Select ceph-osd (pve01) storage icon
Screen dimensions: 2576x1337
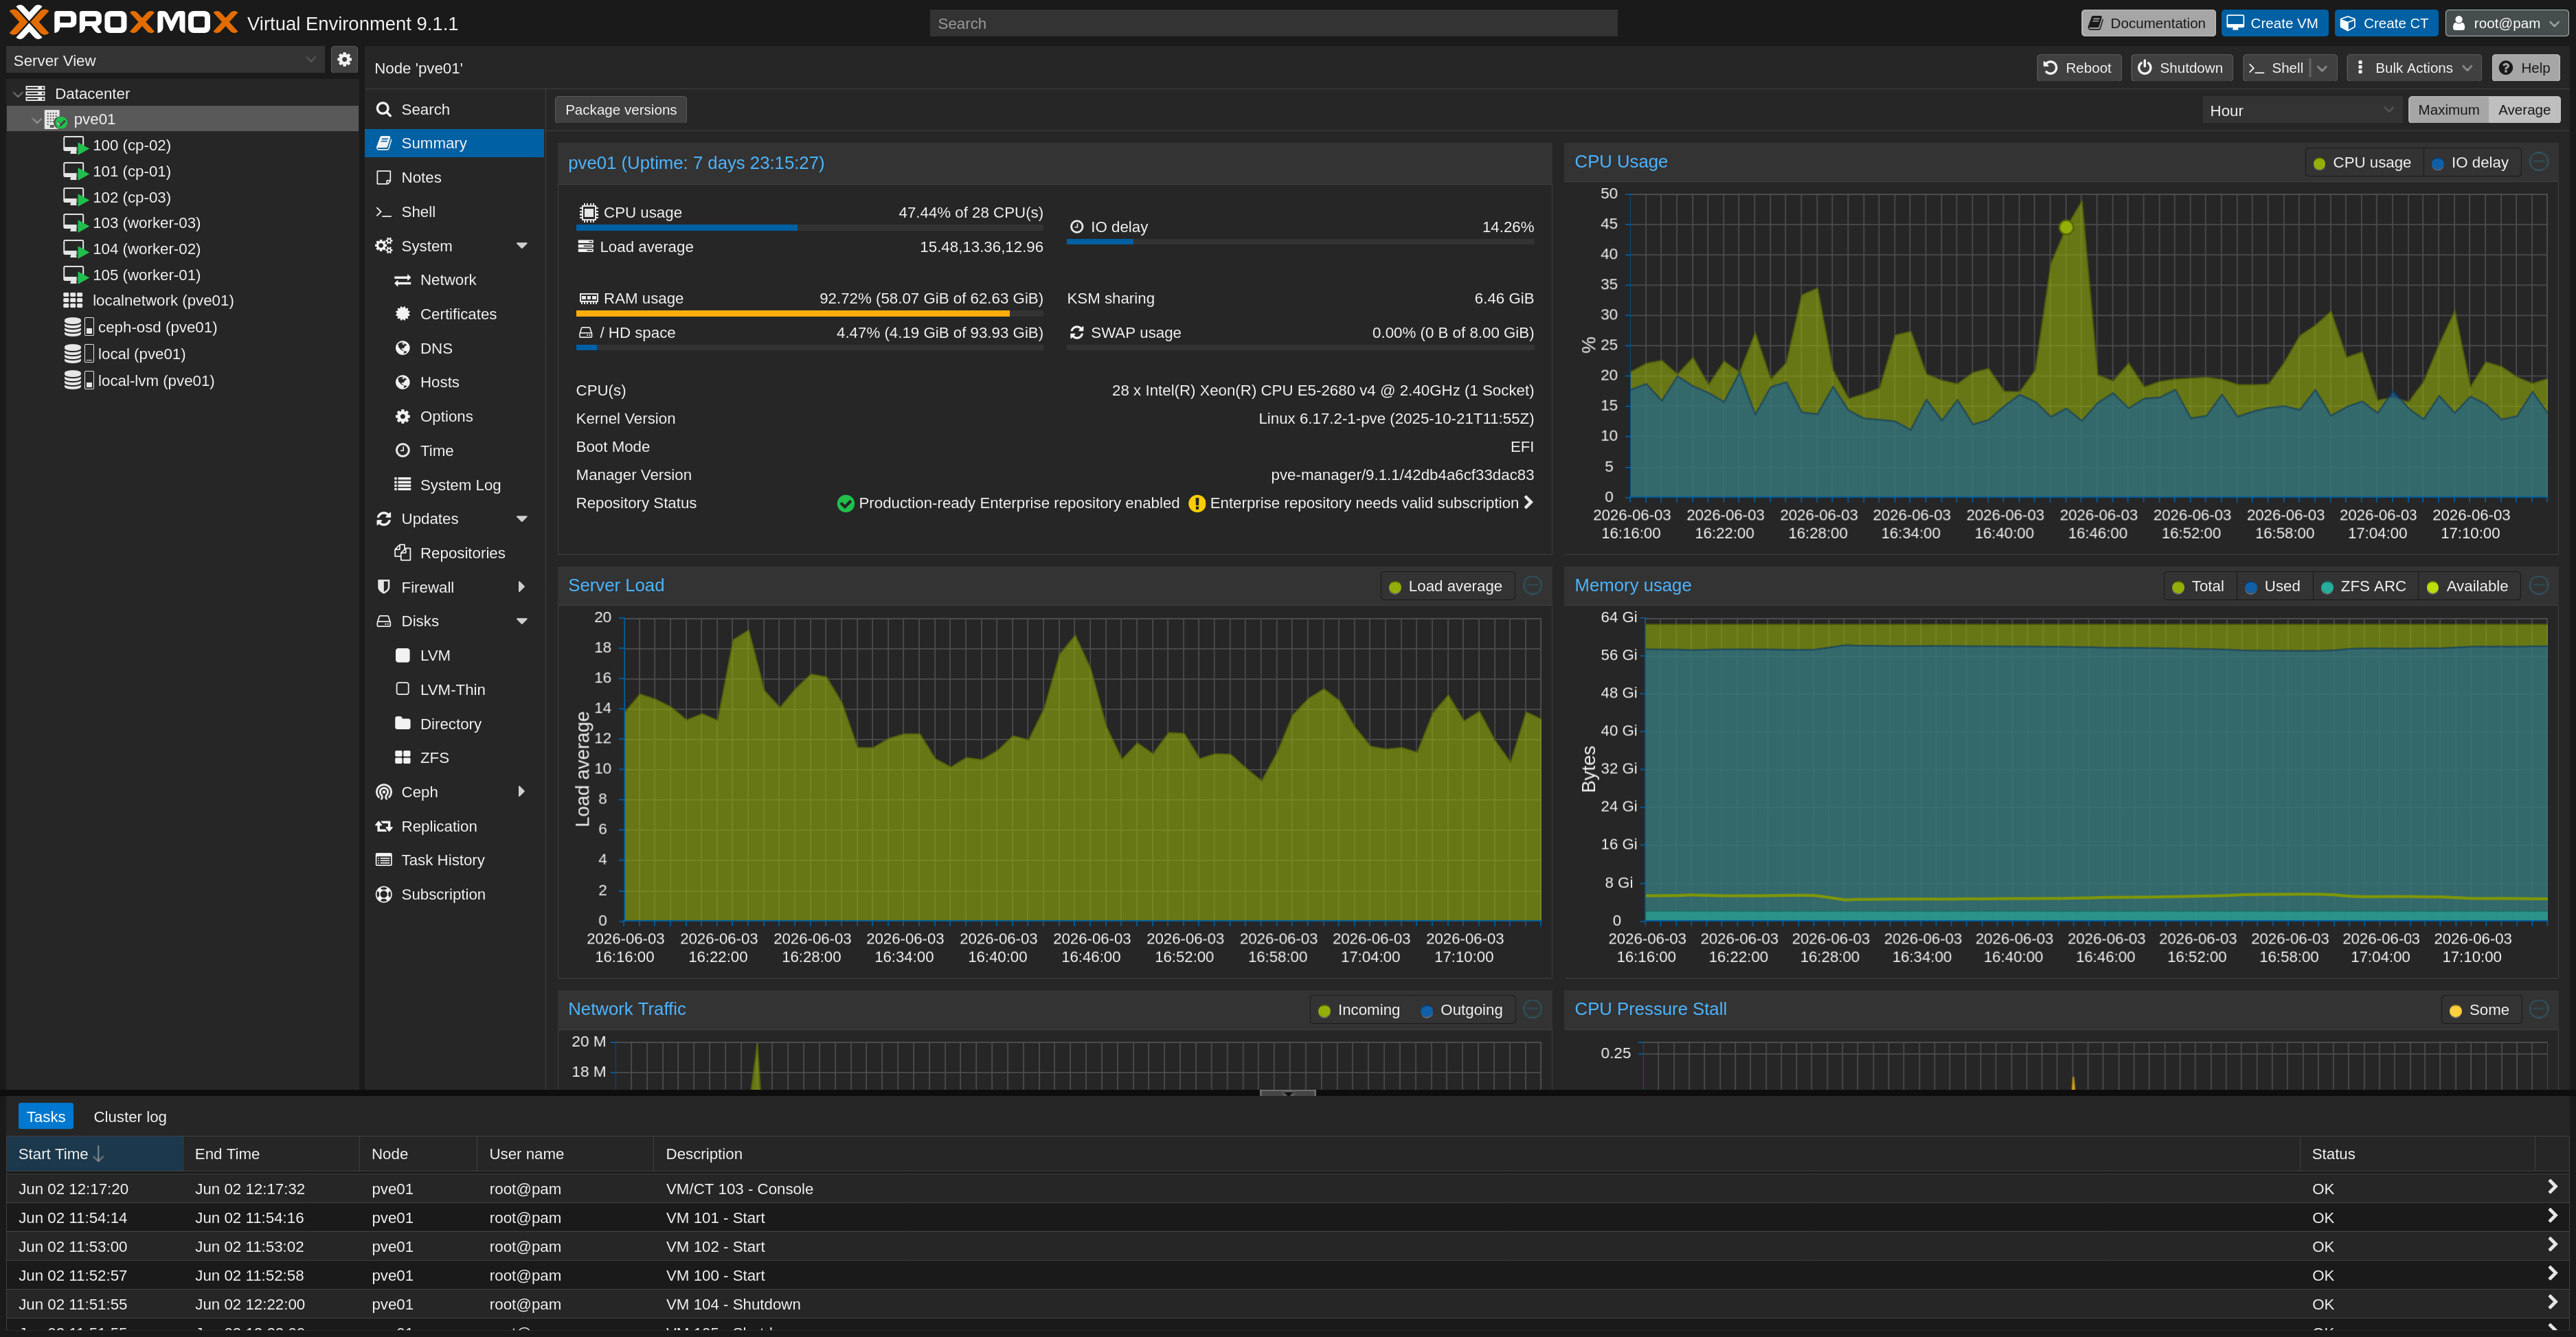79,327
